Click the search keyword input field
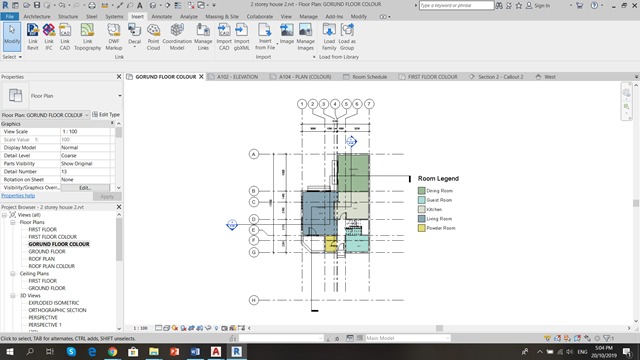The height and width of the screenshot is (360, 640). pyautogui.click(x=456, y=5)
